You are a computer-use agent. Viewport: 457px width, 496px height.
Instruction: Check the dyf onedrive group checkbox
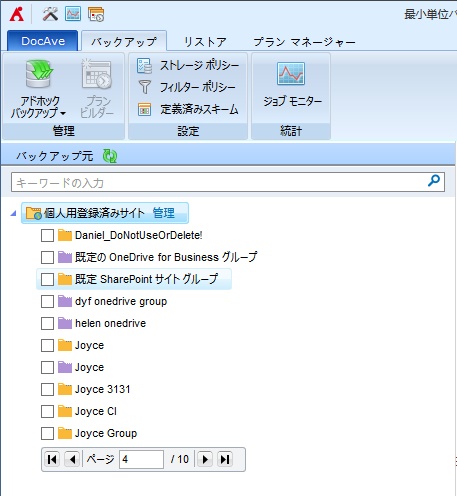(x=47, y=301)
